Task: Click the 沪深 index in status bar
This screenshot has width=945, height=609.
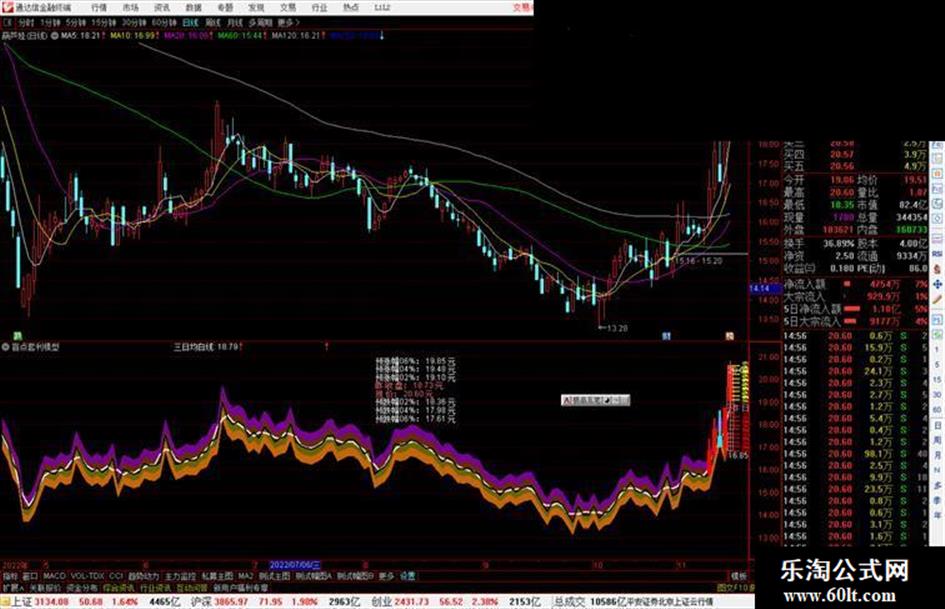Action: [x=201, y=602]
